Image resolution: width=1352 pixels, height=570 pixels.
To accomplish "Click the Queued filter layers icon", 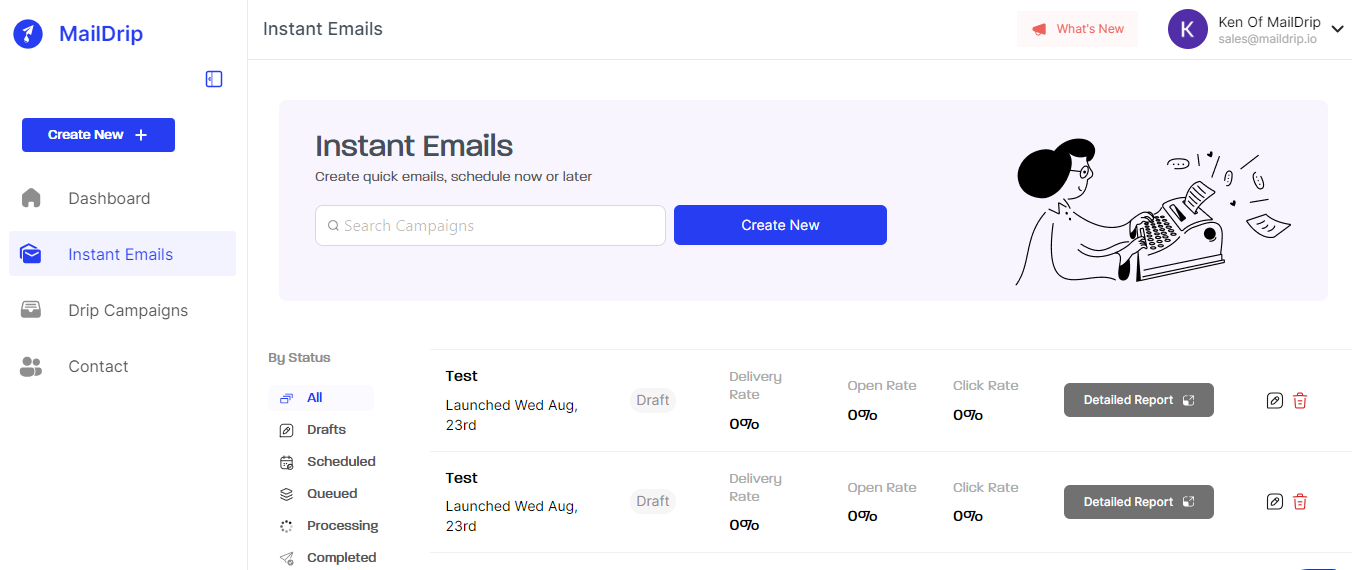I will pos(287,494).
